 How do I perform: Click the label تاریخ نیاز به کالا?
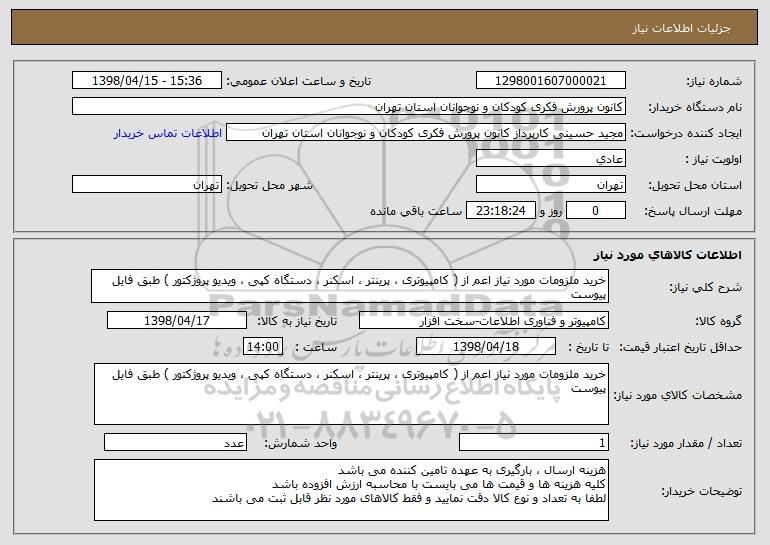tap(298, 322)
